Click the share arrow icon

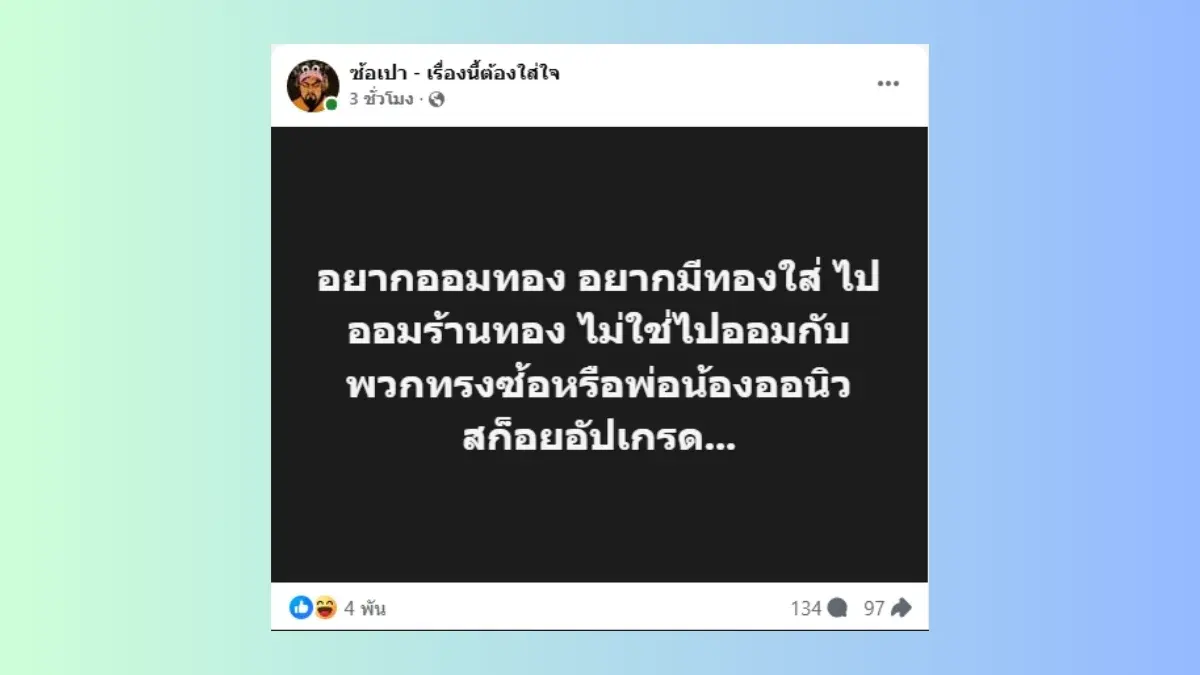pos(901,608)
